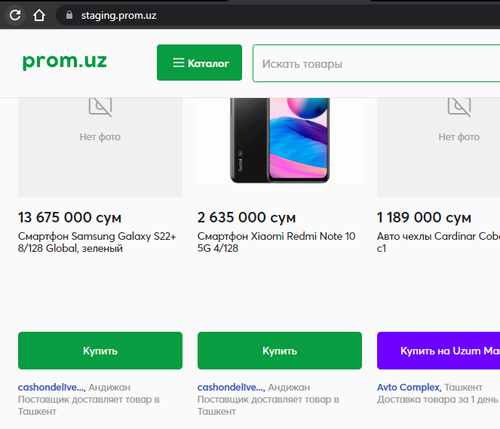
Task: Open the Xiaomi Redmi Note 10 photo
Action: [280, 140]
